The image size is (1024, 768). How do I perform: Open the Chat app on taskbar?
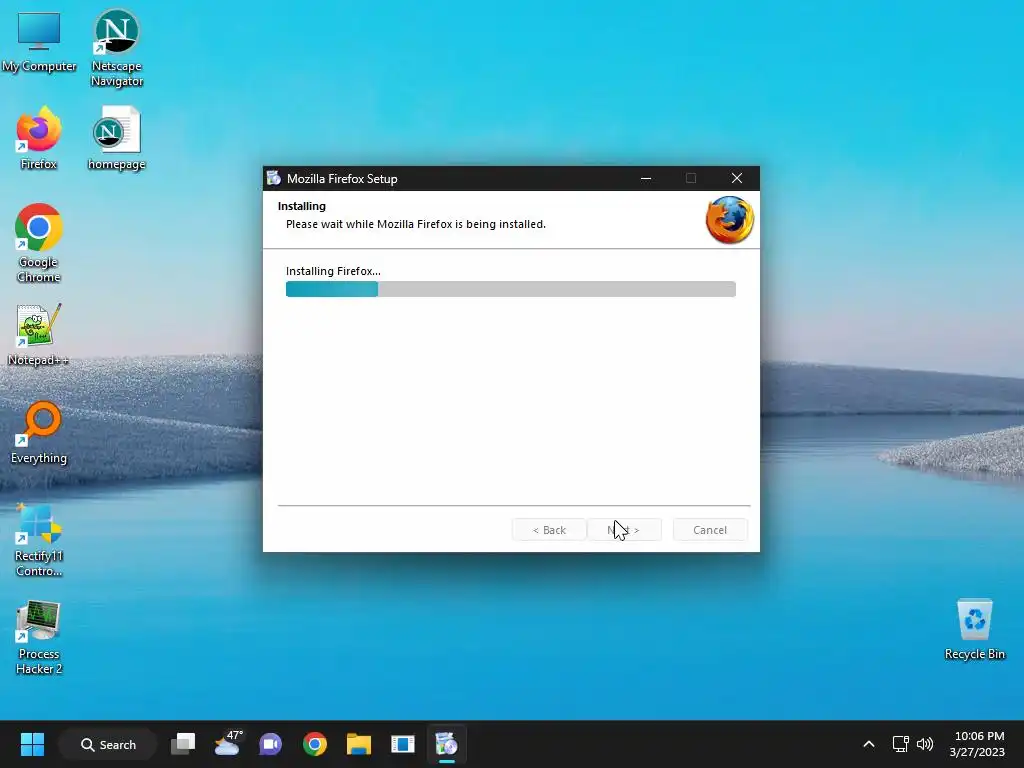coord(270,744)
